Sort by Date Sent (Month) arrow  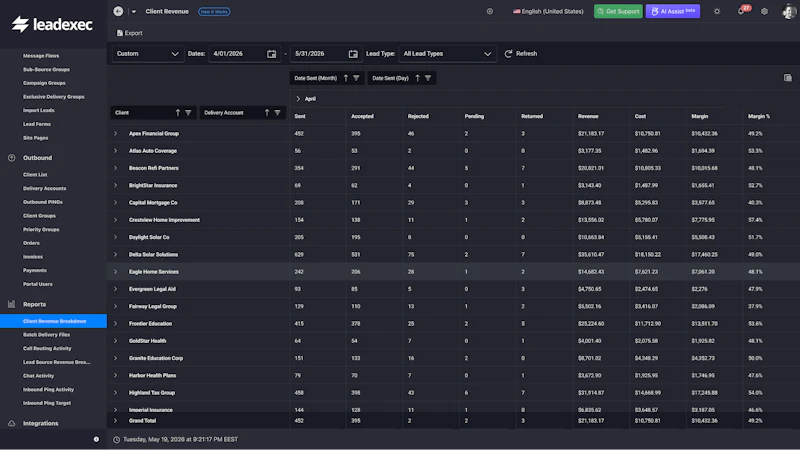[346, 78]
